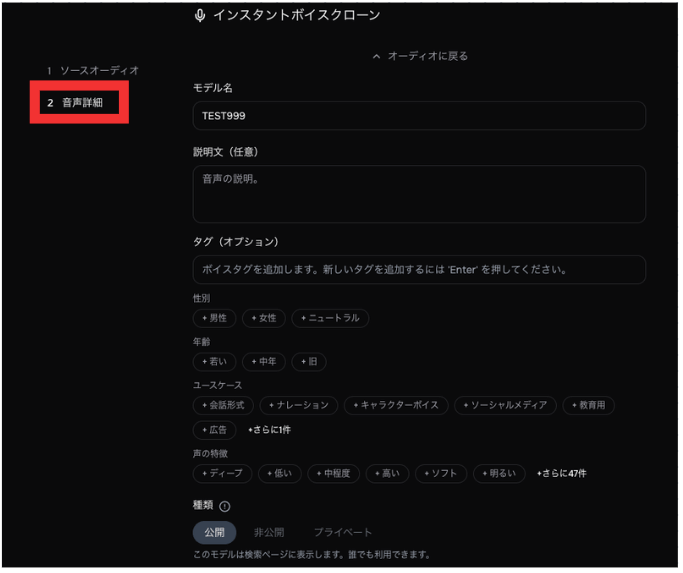This screenshot has width=683, height=573.
Task: Add the ニュートラル gender tag
Action: pos(331,319)
